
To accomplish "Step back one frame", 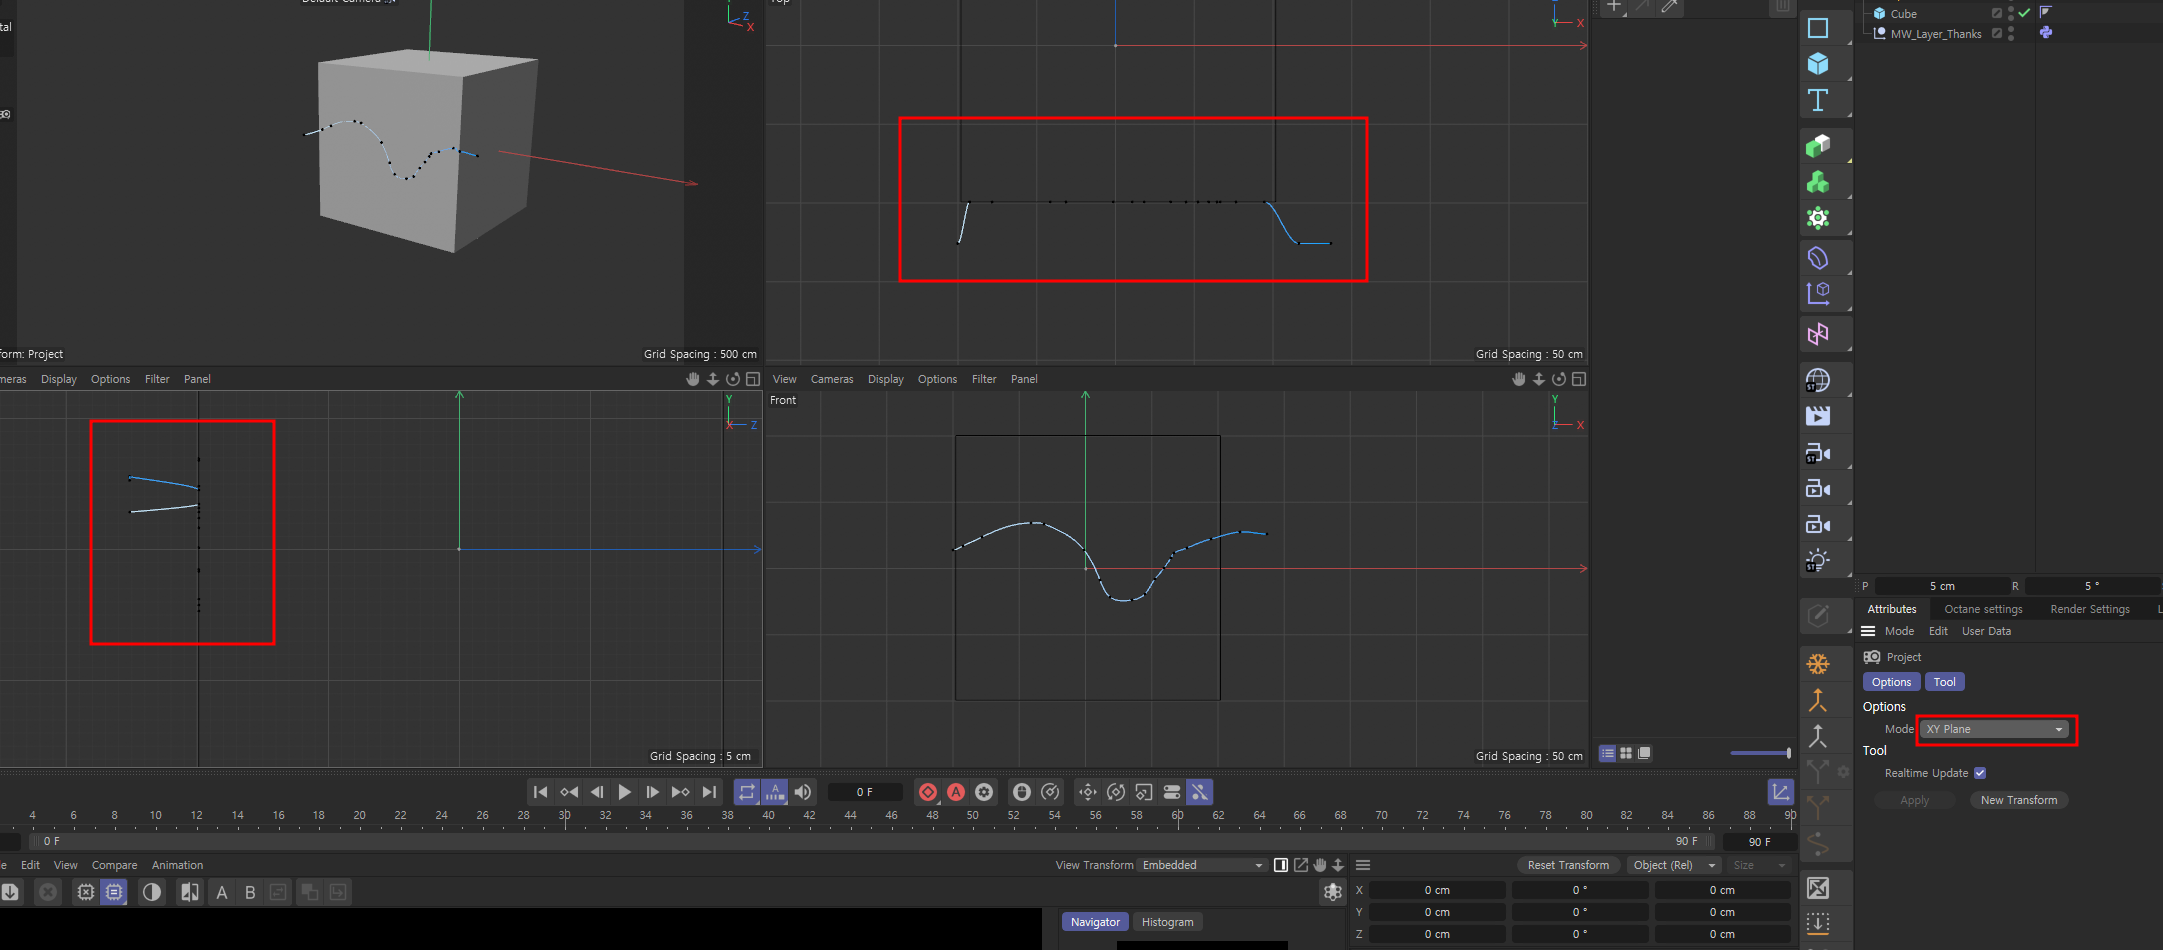I will pos(597,792).
